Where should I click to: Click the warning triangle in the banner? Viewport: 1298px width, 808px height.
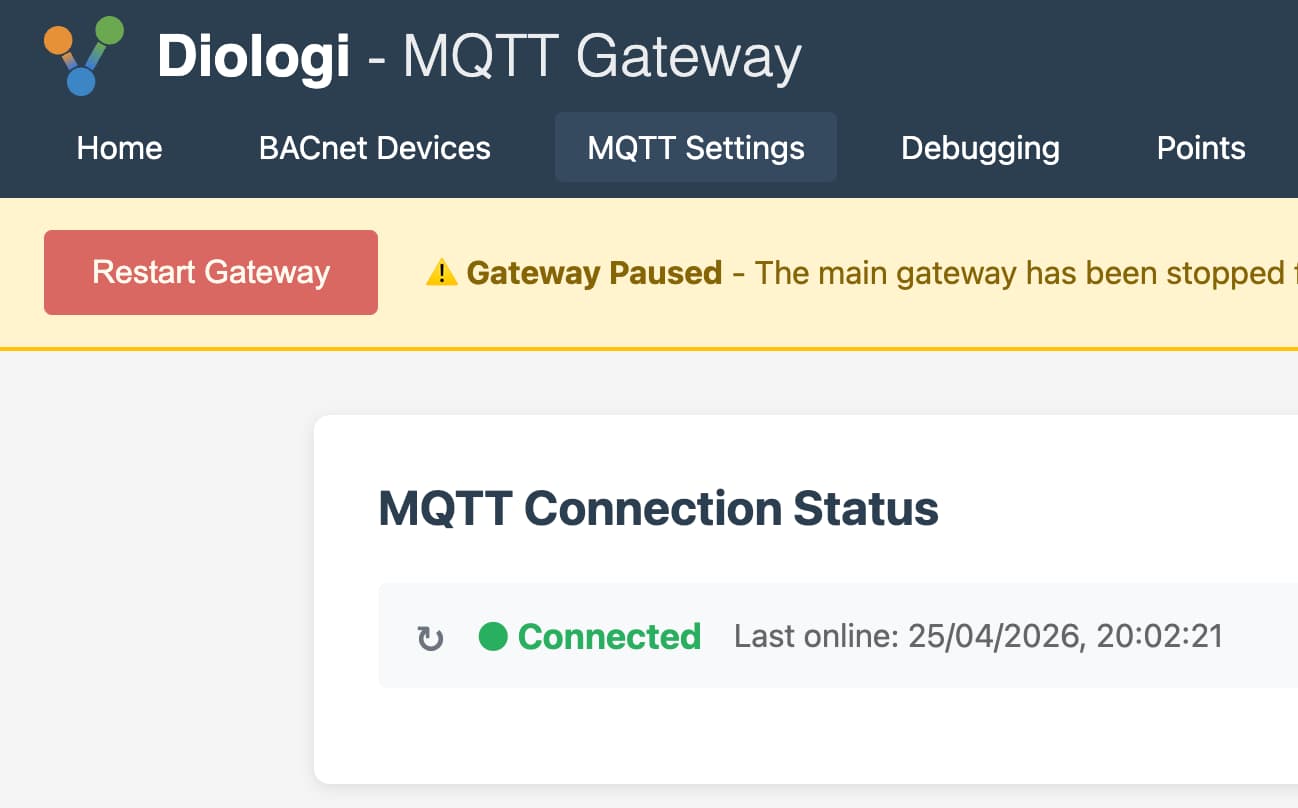coord(443,271)
